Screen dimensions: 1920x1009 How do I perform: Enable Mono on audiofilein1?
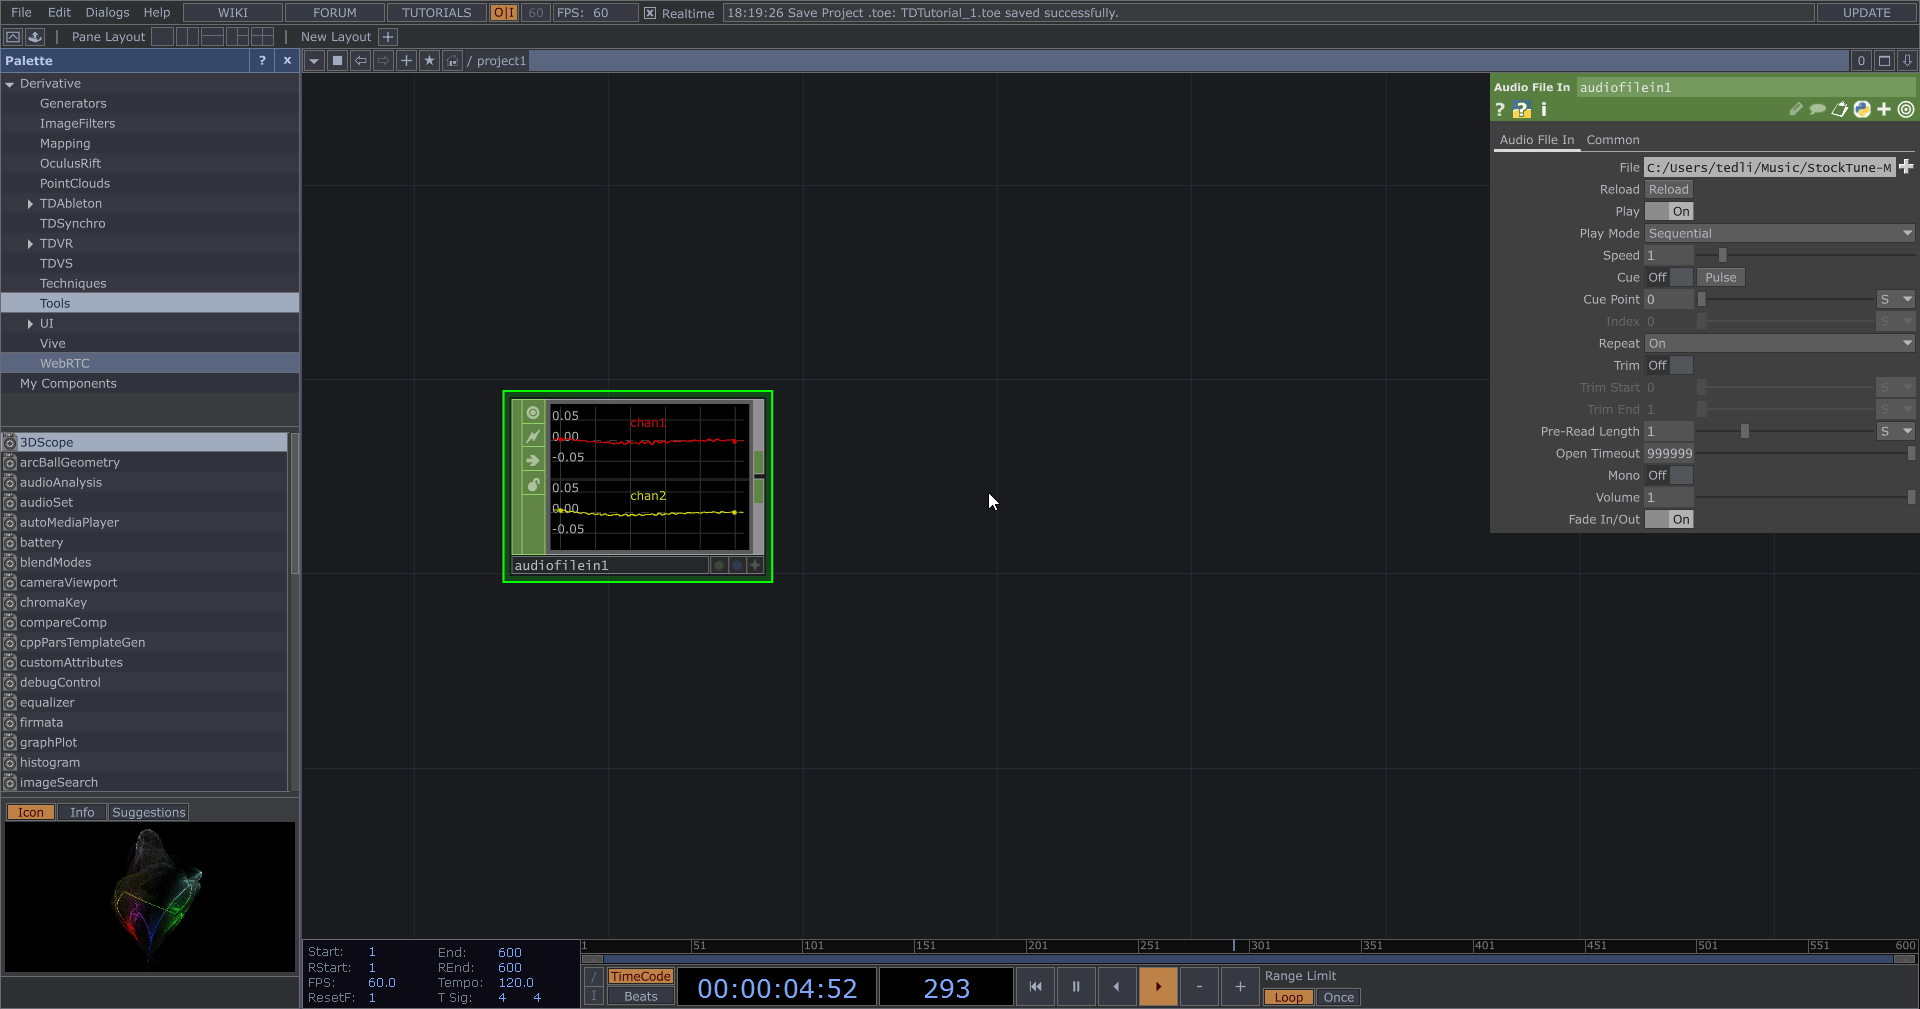[1679, 475]
